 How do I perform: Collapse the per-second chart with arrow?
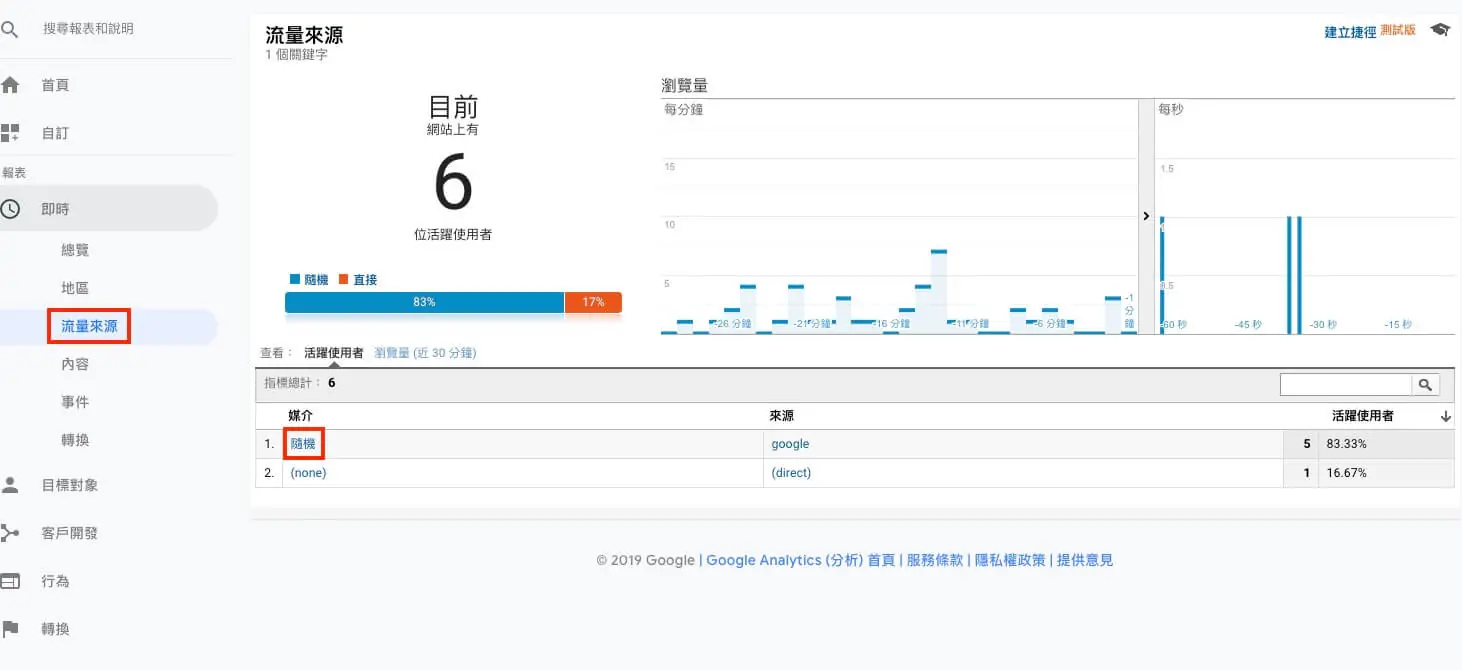(x=1146, y=216)
